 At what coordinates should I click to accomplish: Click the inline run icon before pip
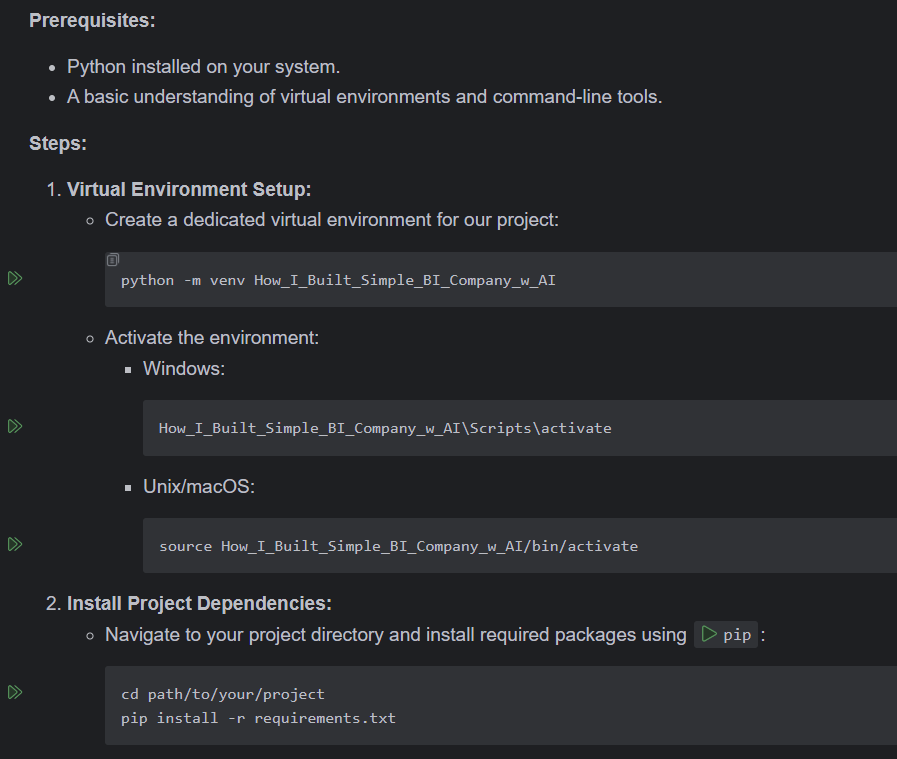tap(709, 634)
